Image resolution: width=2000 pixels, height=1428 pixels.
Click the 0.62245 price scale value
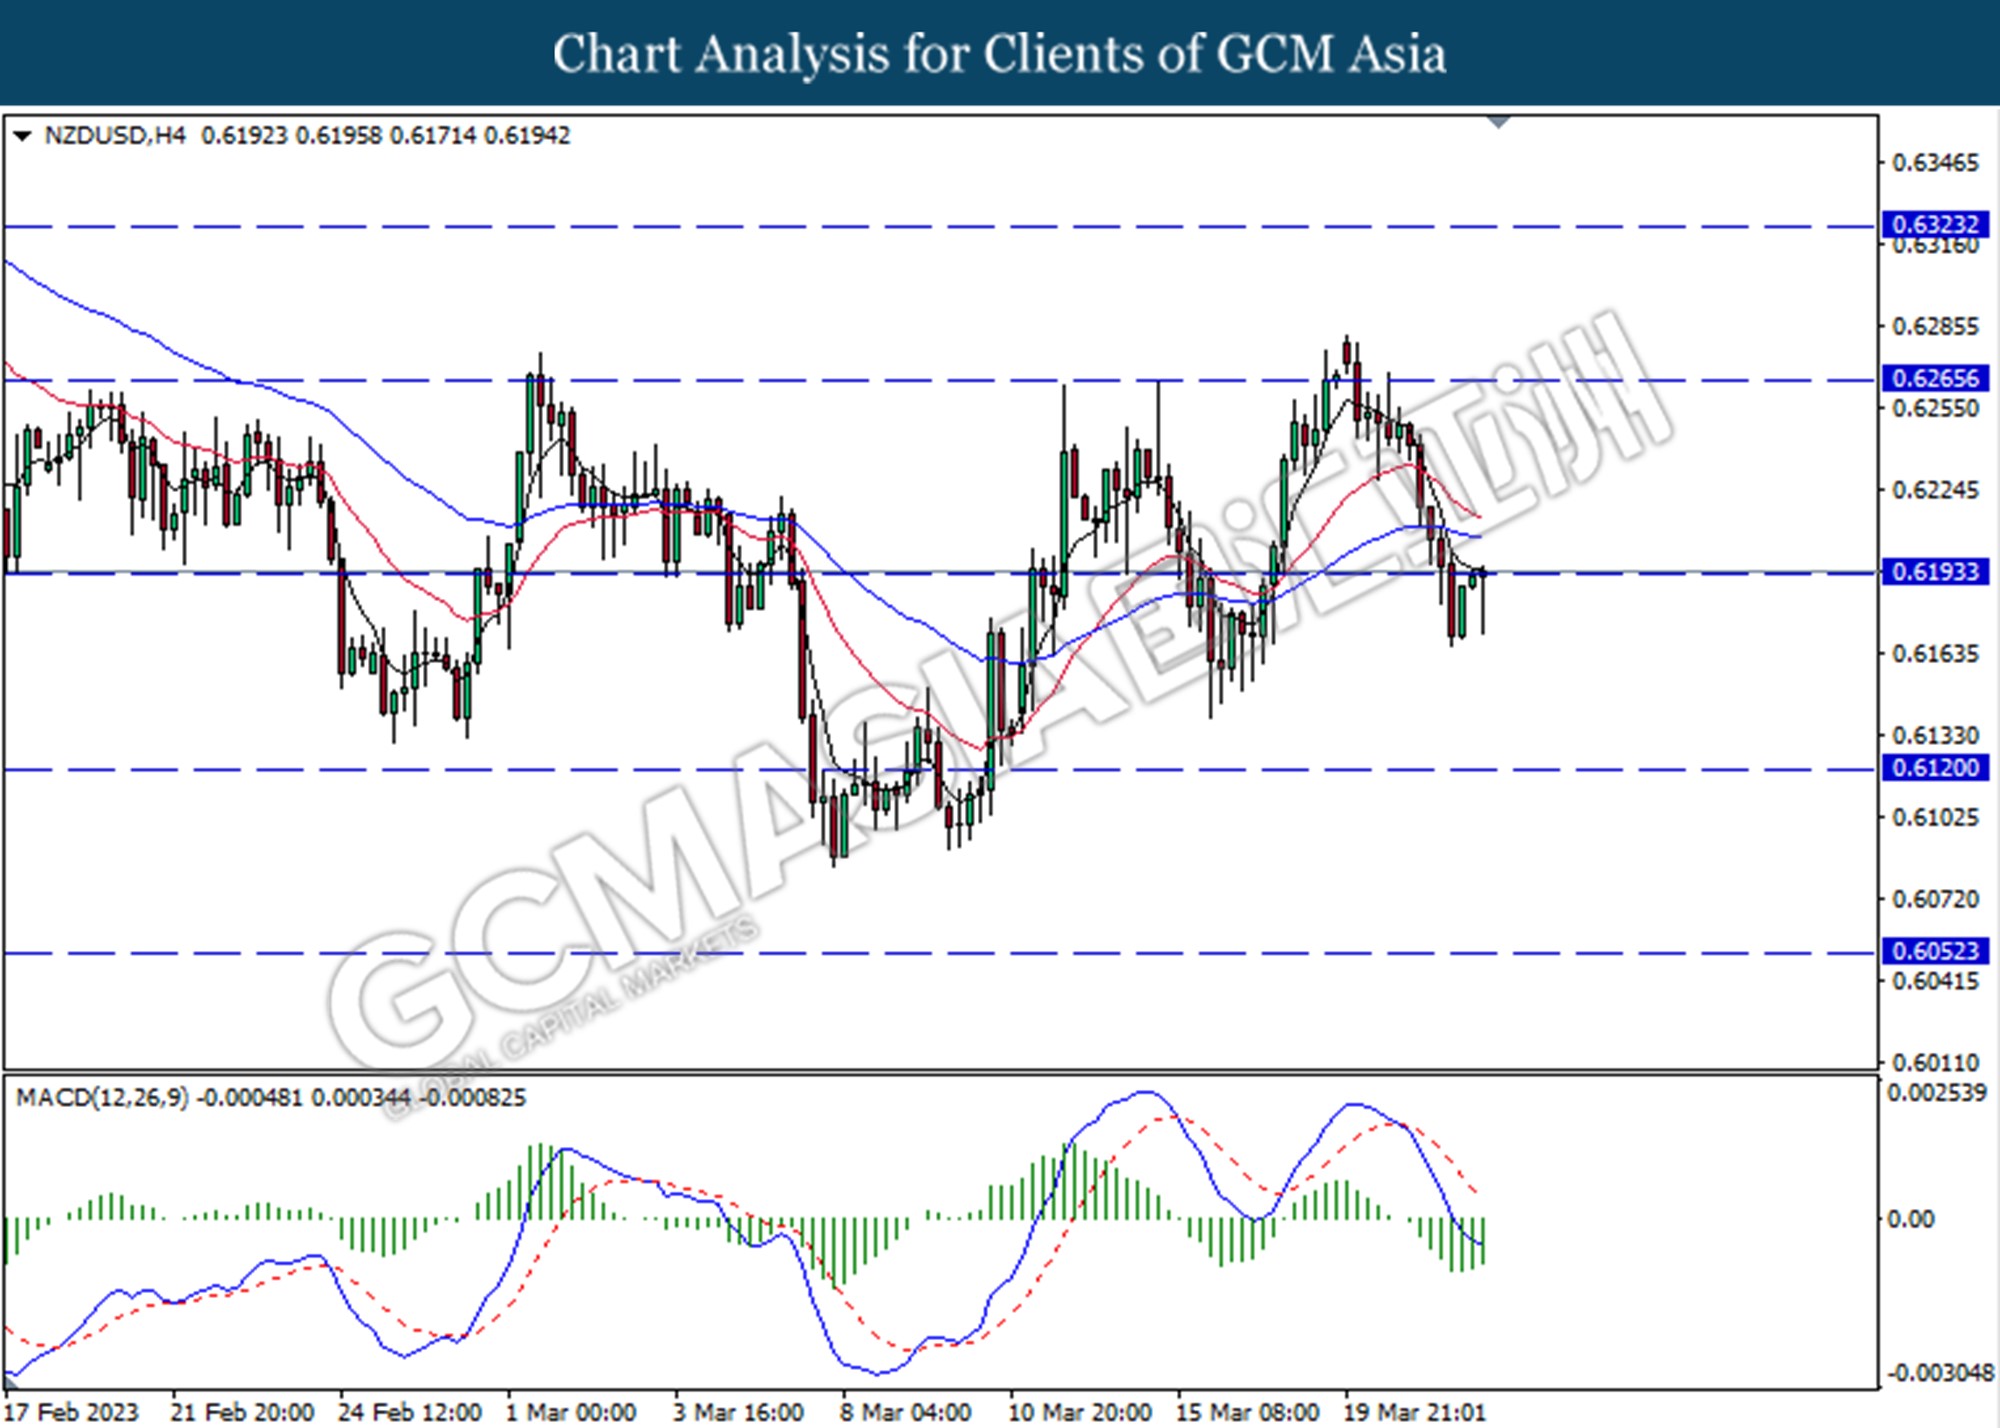[1935, 490]
